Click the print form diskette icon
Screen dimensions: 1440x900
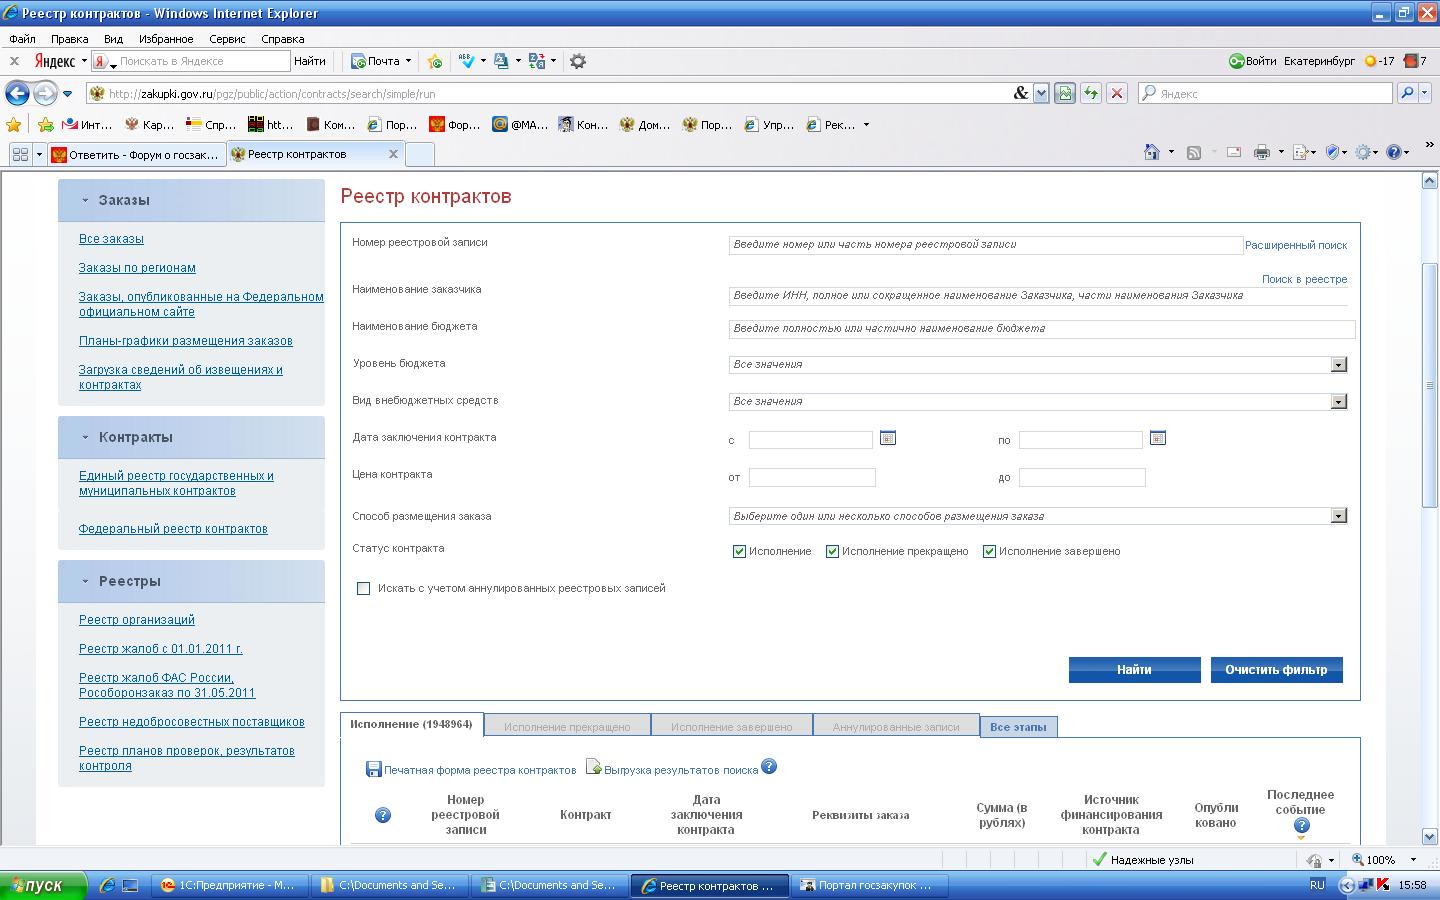point(373,769)
